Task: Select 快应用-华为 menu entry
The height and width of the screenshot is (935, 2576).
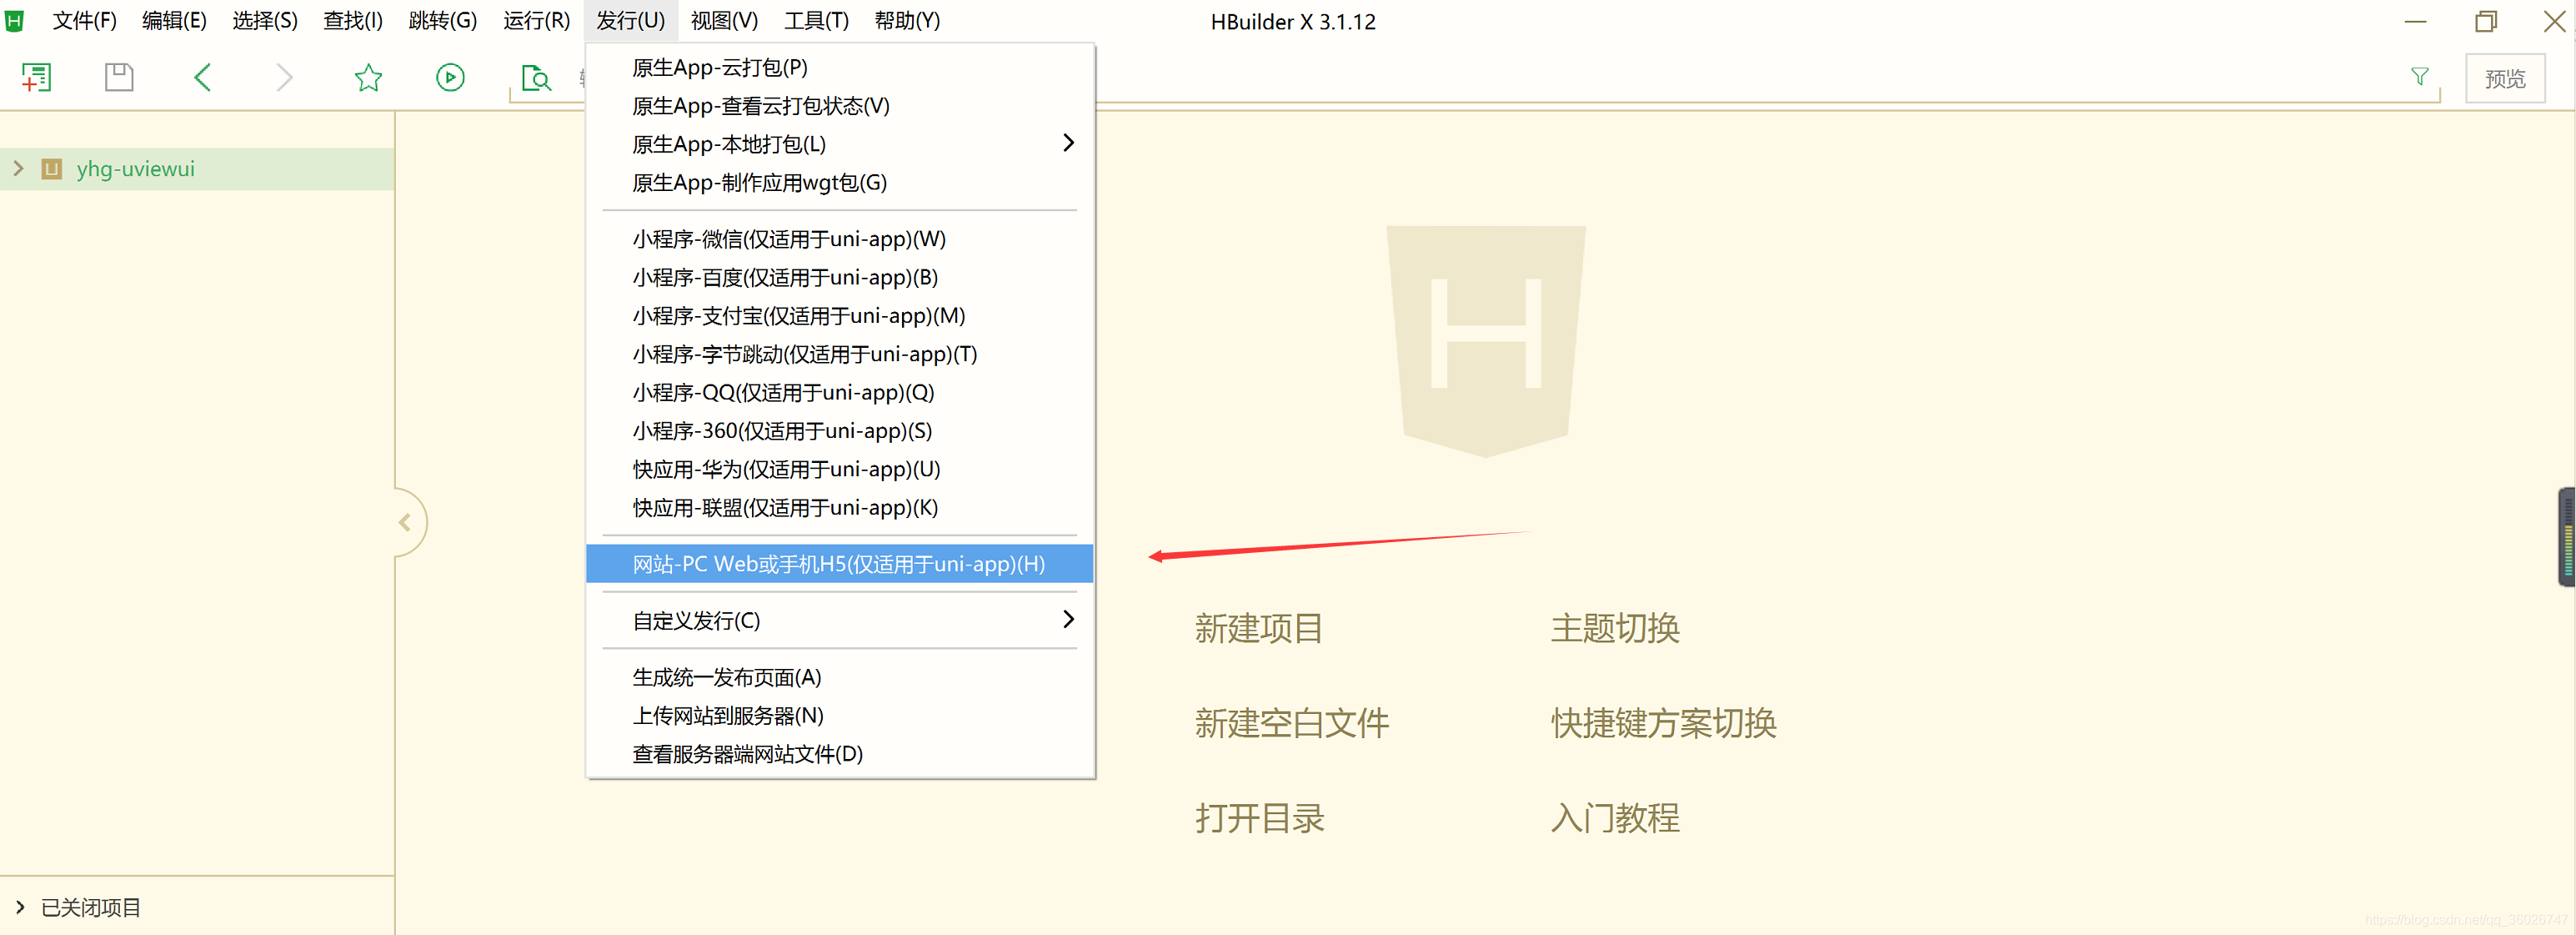Action: (839, 469)
